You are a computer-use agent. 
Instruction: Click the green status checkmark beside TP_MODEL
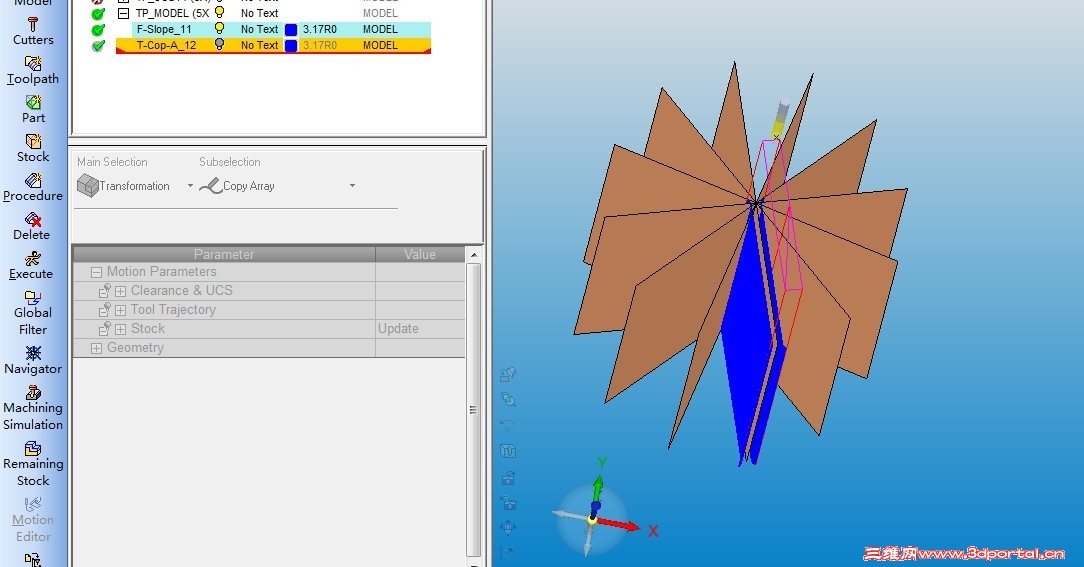click(x=98, y=13)
